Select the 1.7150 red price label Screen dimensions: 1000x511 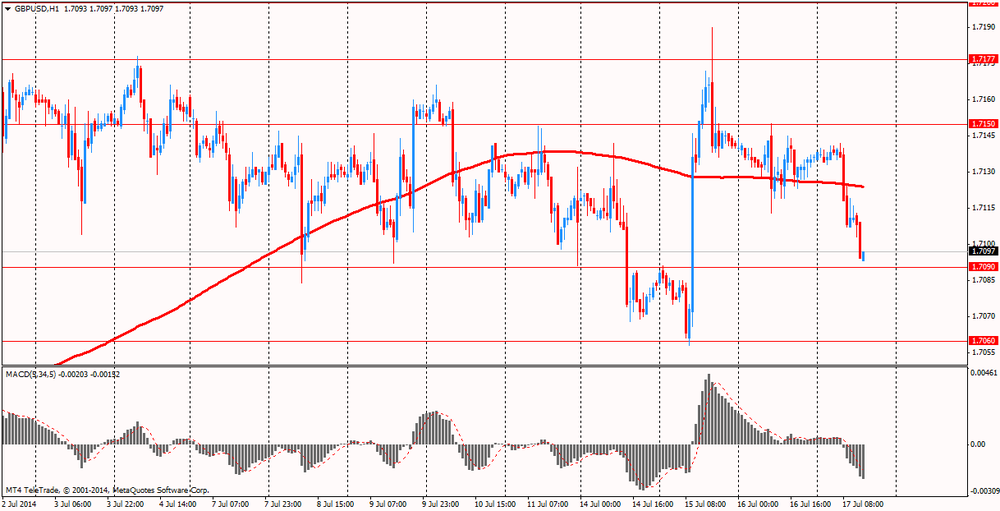coord(983,124)
